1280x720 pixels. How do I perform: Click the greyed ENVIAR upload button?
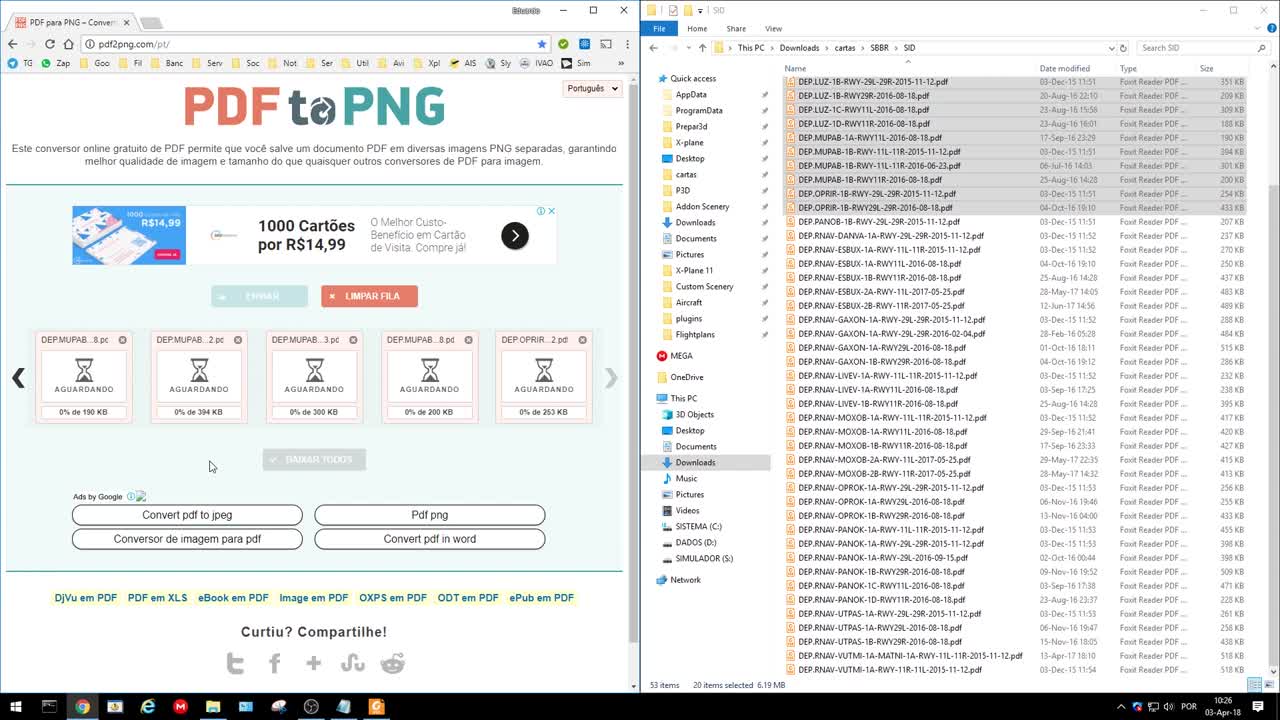pyautogui.click(x=259, y=296)
